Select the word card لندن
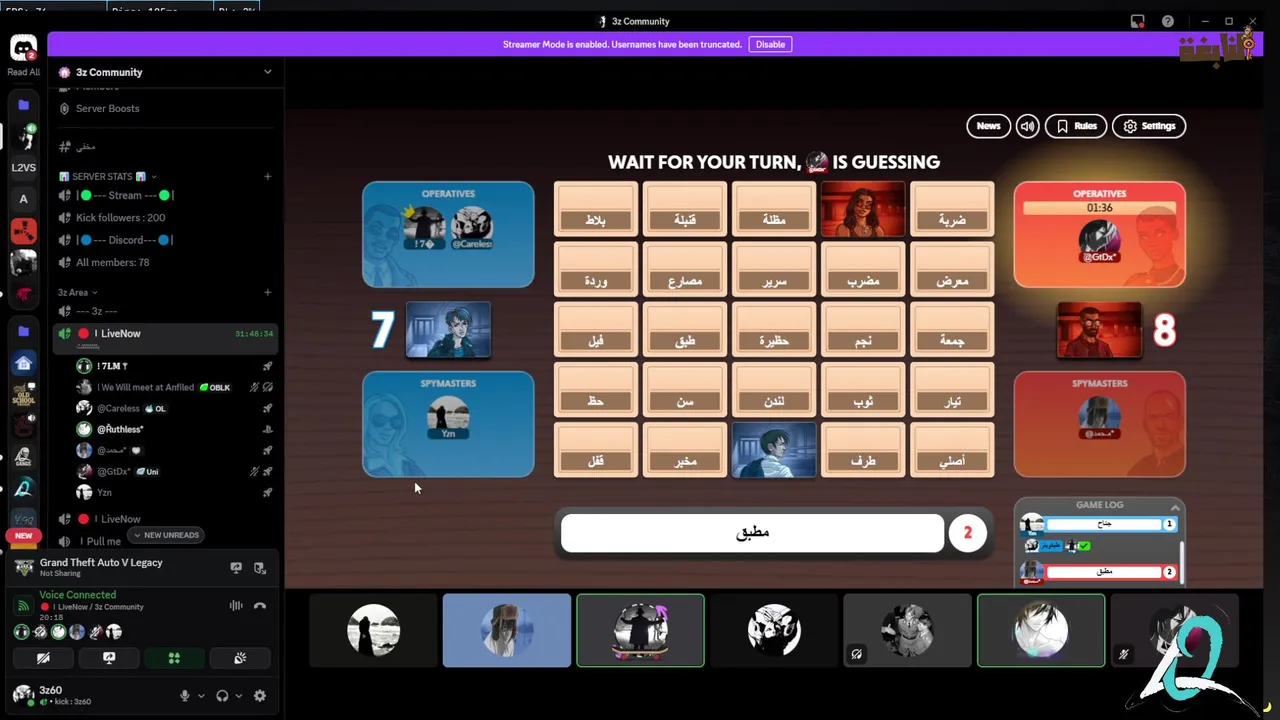 (774, 389)
